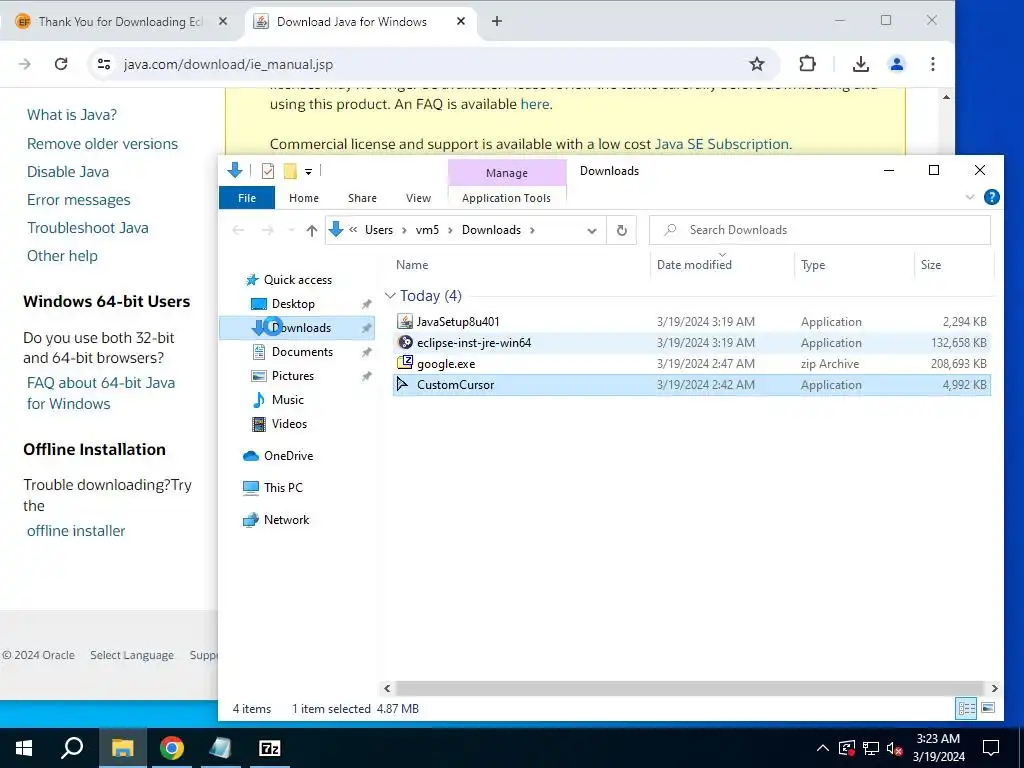This screenshot has height=768, width=1024.
Task: Open the Java SE Subscription link
Action: (722, 144)
